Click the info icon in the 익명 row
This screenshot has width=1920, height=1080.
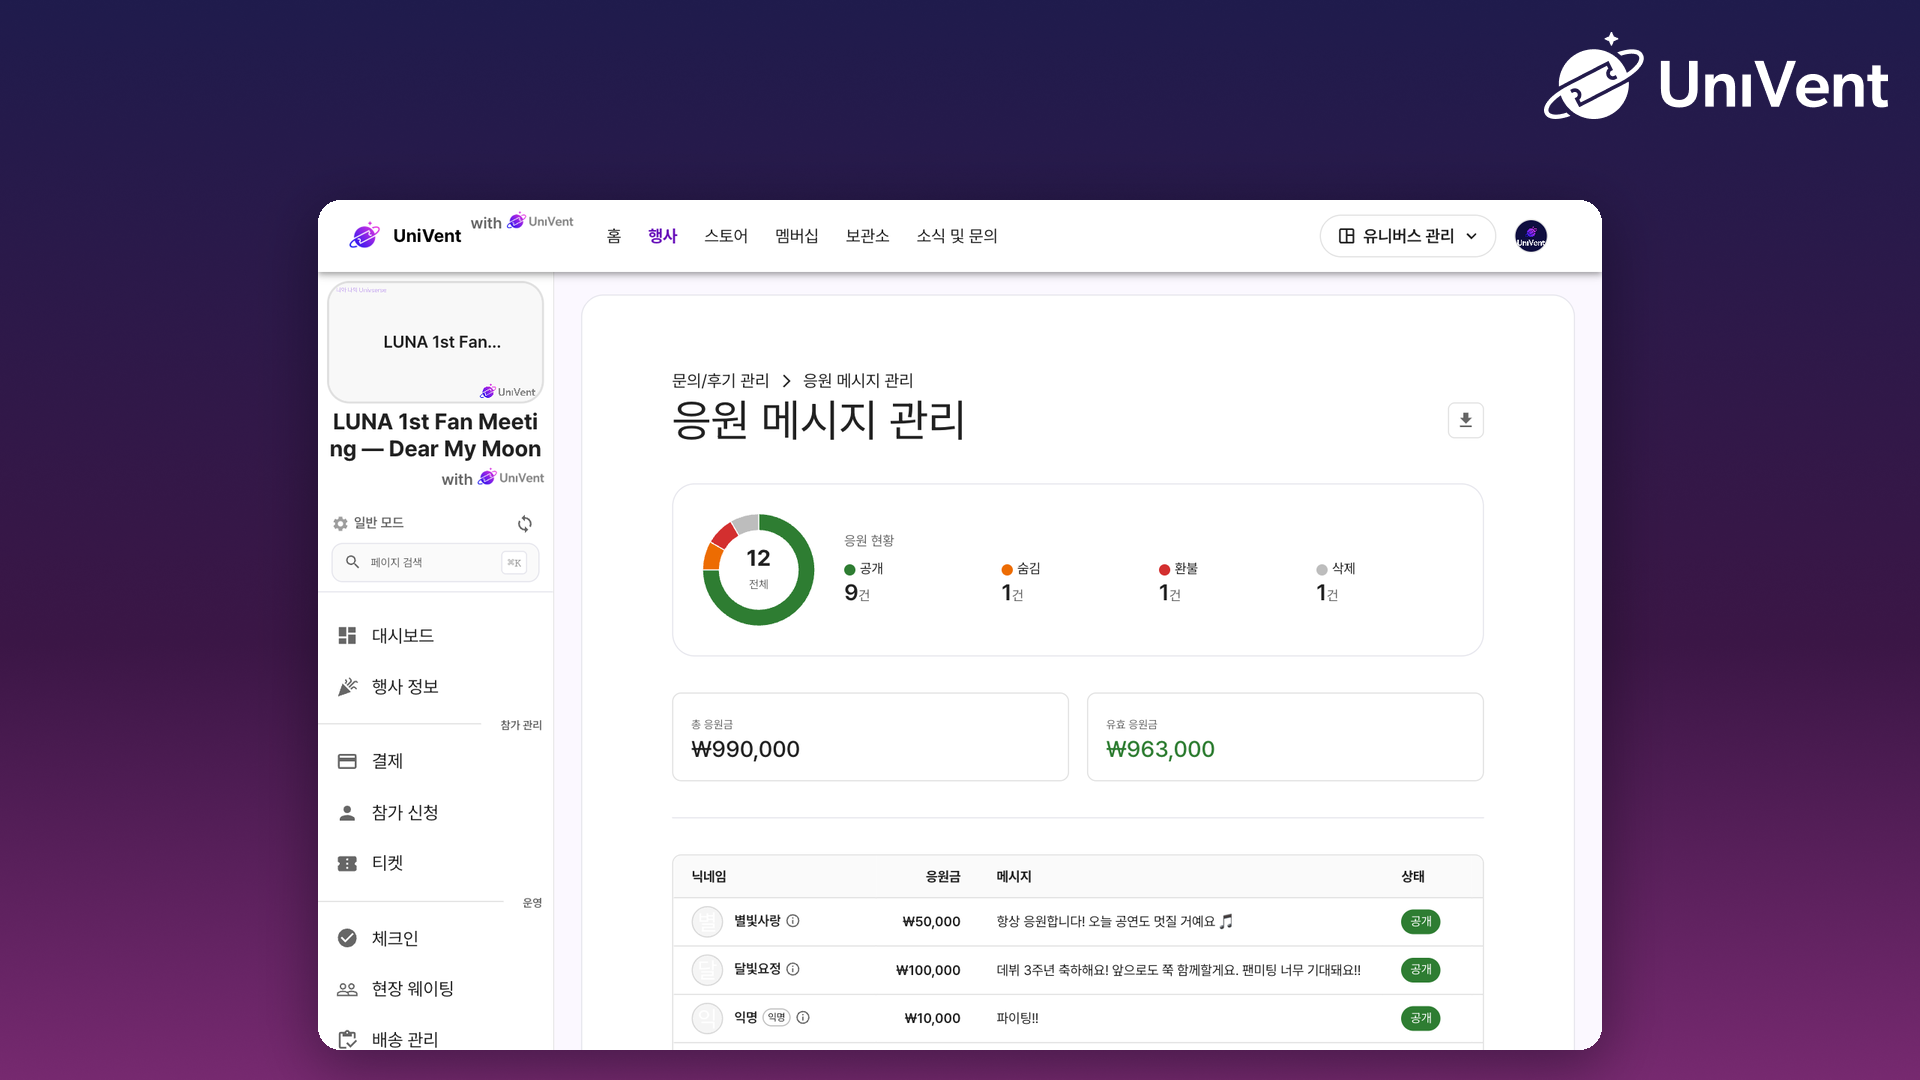[x=803, y=1017]
